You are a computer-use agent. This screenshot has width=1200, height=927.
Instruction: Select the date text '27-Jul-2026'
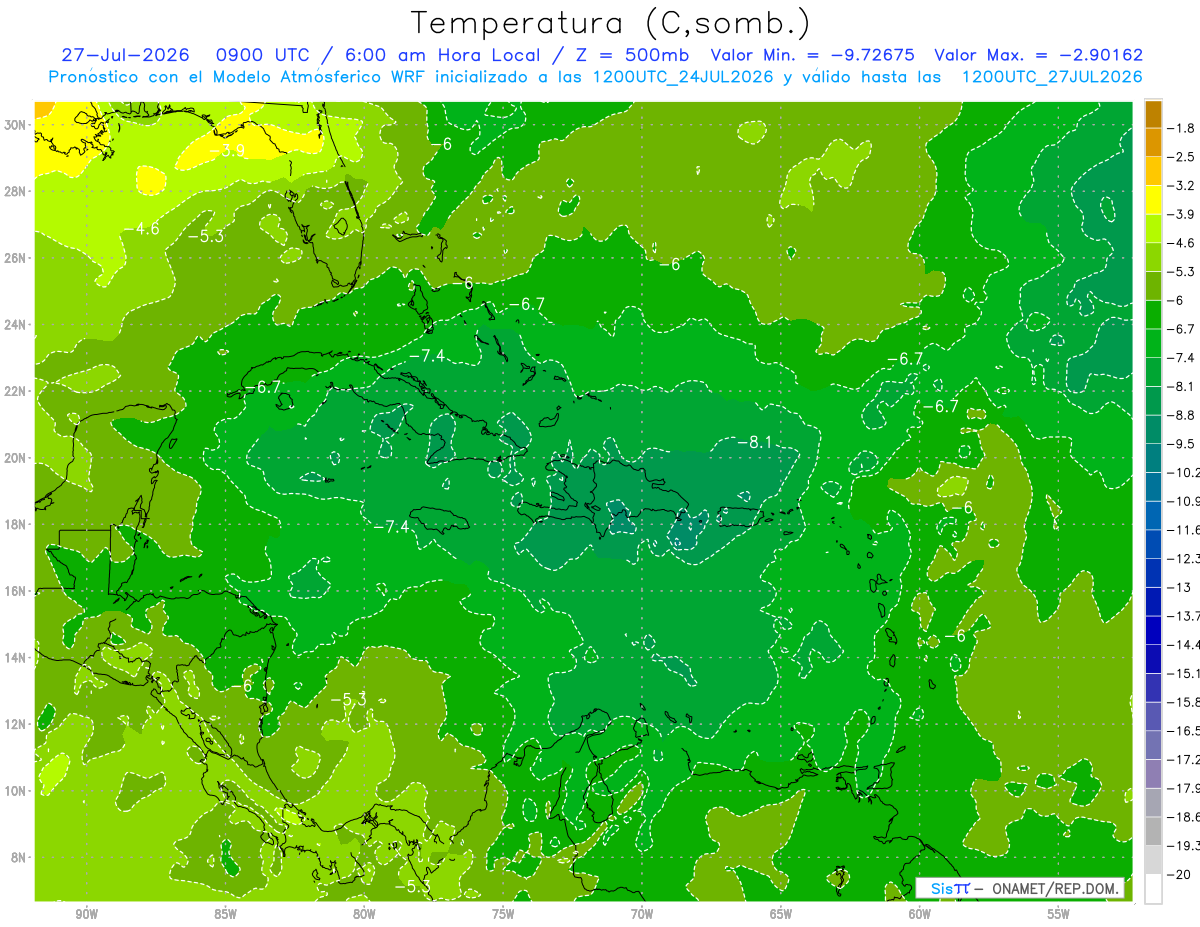point(125,55)
